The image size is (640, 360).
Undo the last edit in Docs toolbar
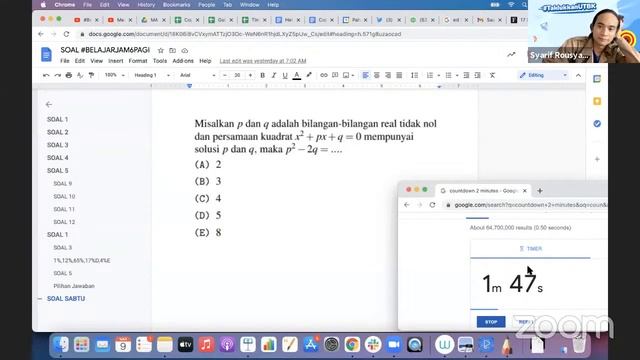(46, 76)
